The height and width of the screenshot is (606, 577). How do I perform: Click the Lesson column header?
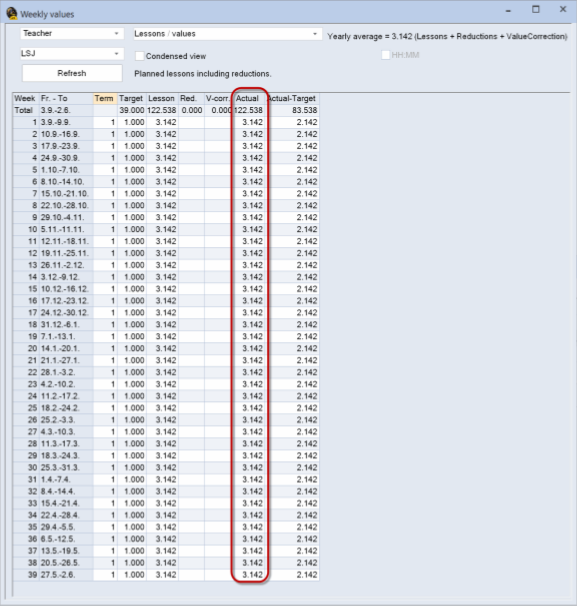(162, 99)
